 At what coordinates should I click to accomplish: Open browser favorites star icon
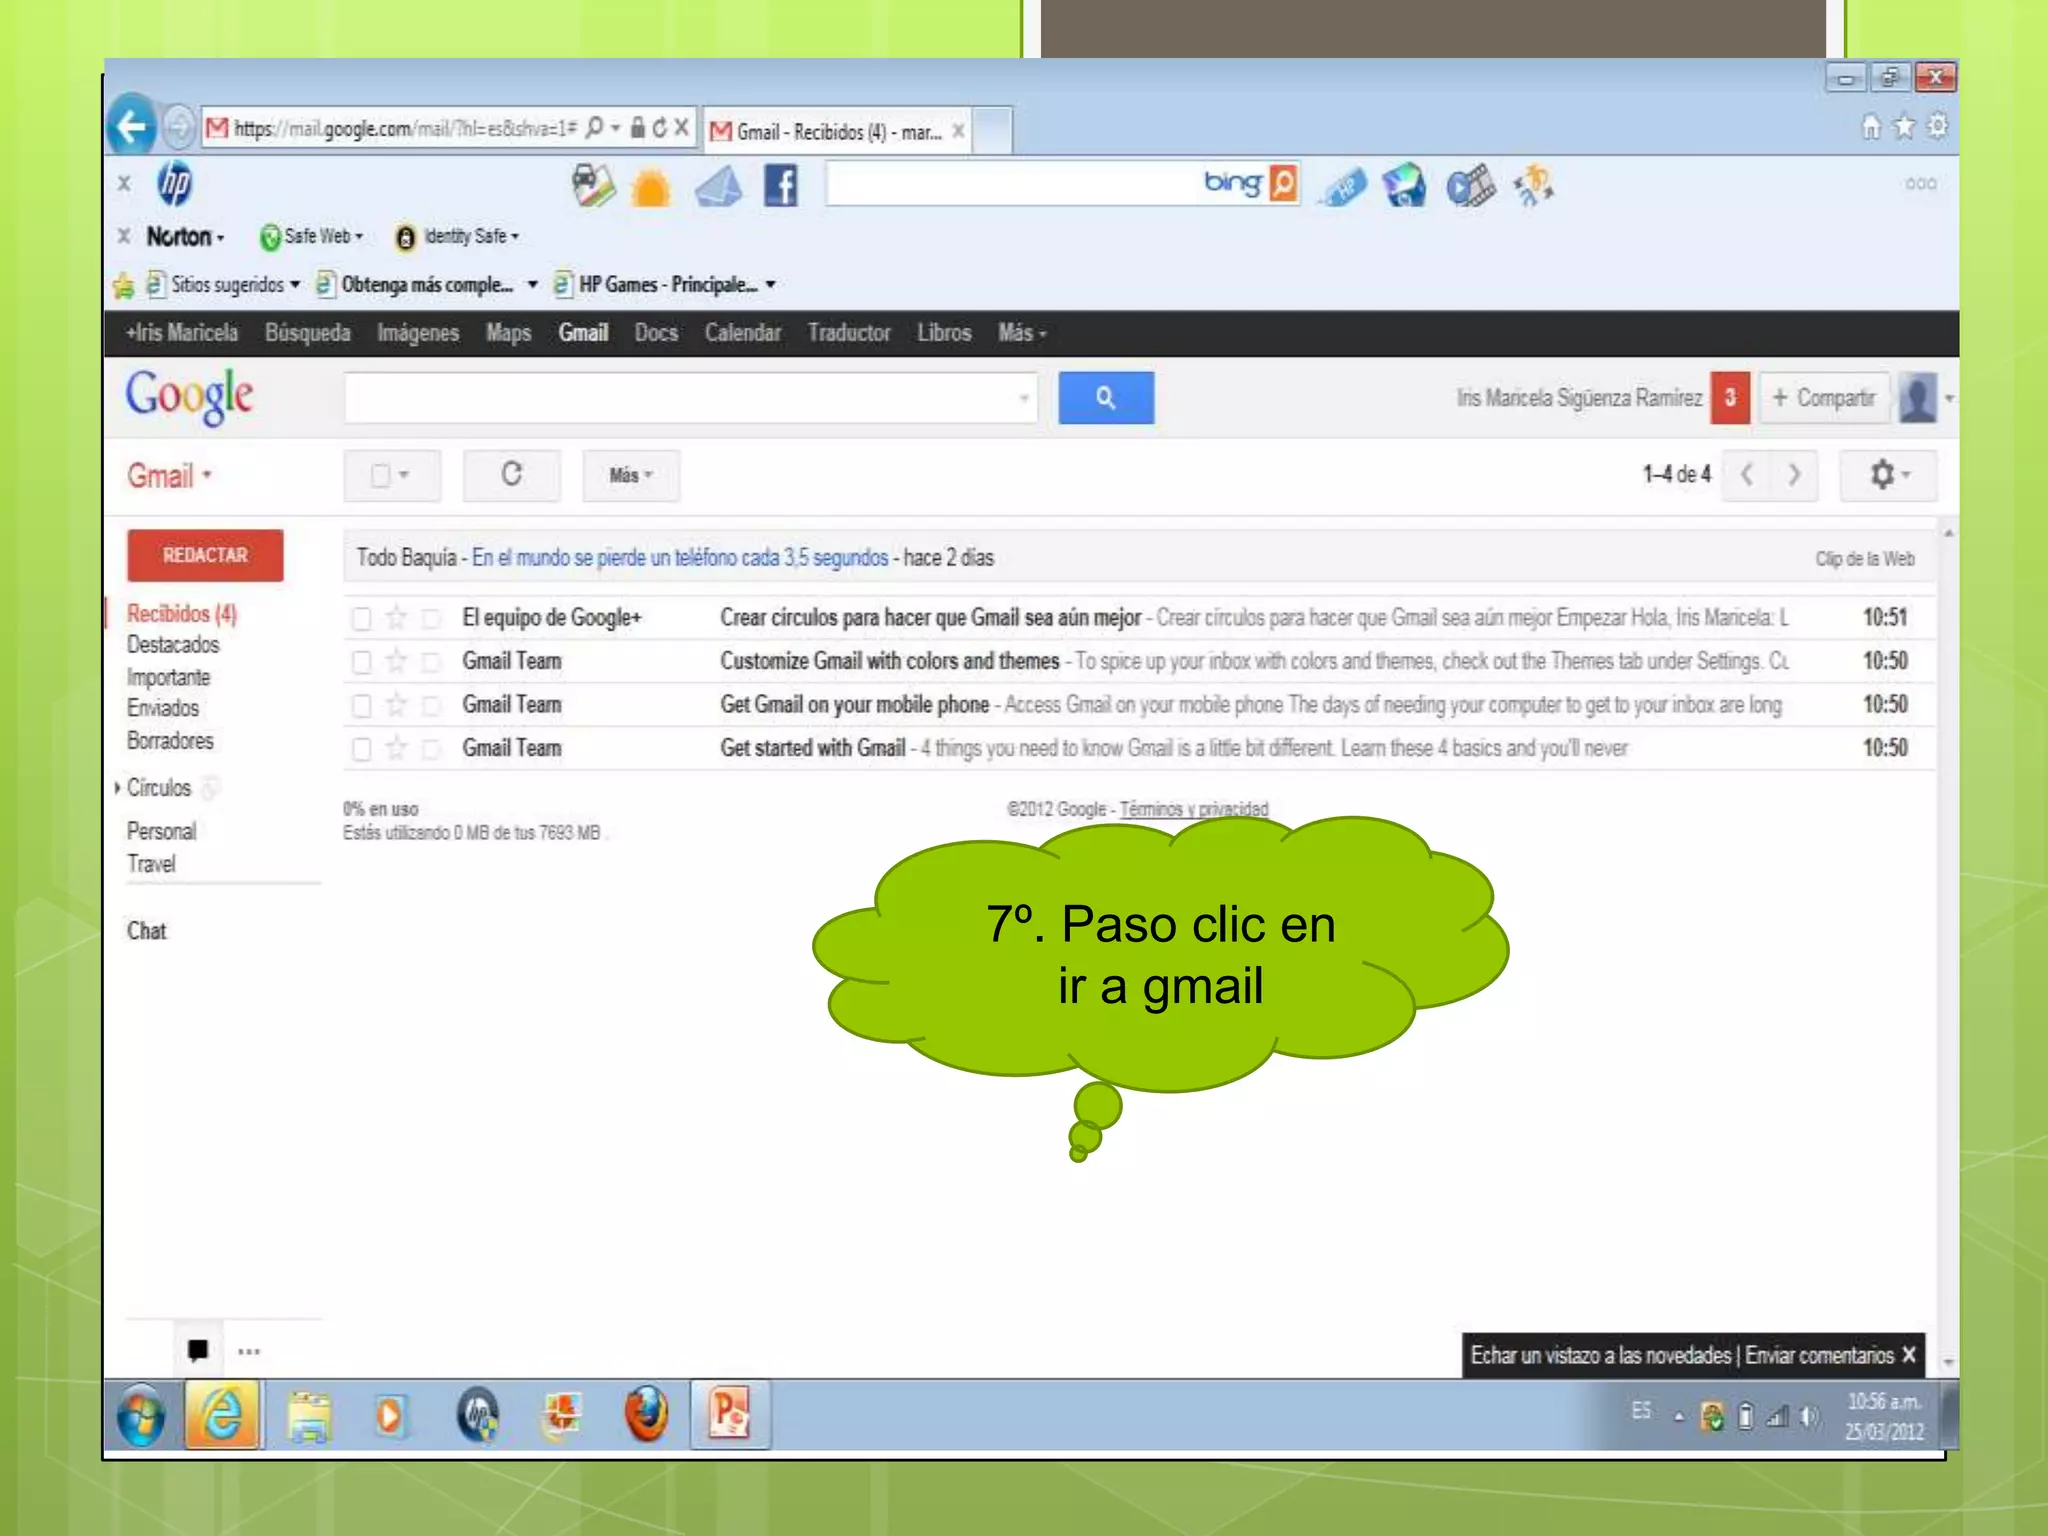1905,127
